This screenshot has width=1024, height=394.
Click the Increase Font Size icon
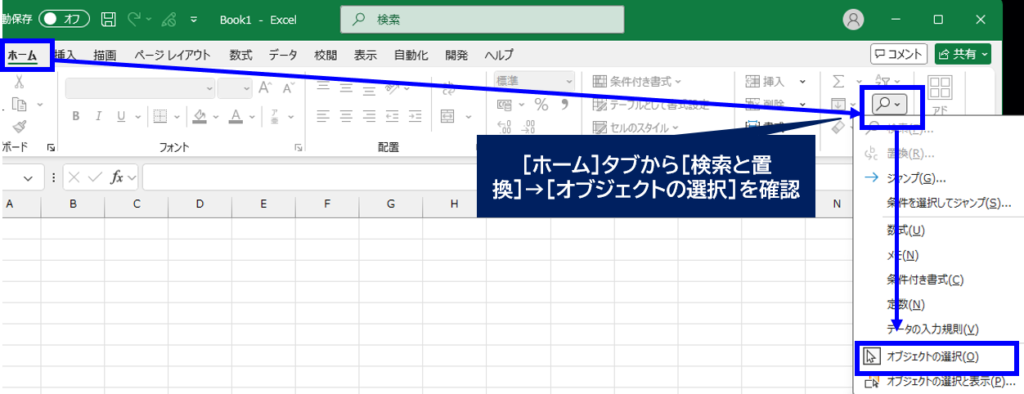[x=264, y=87]
